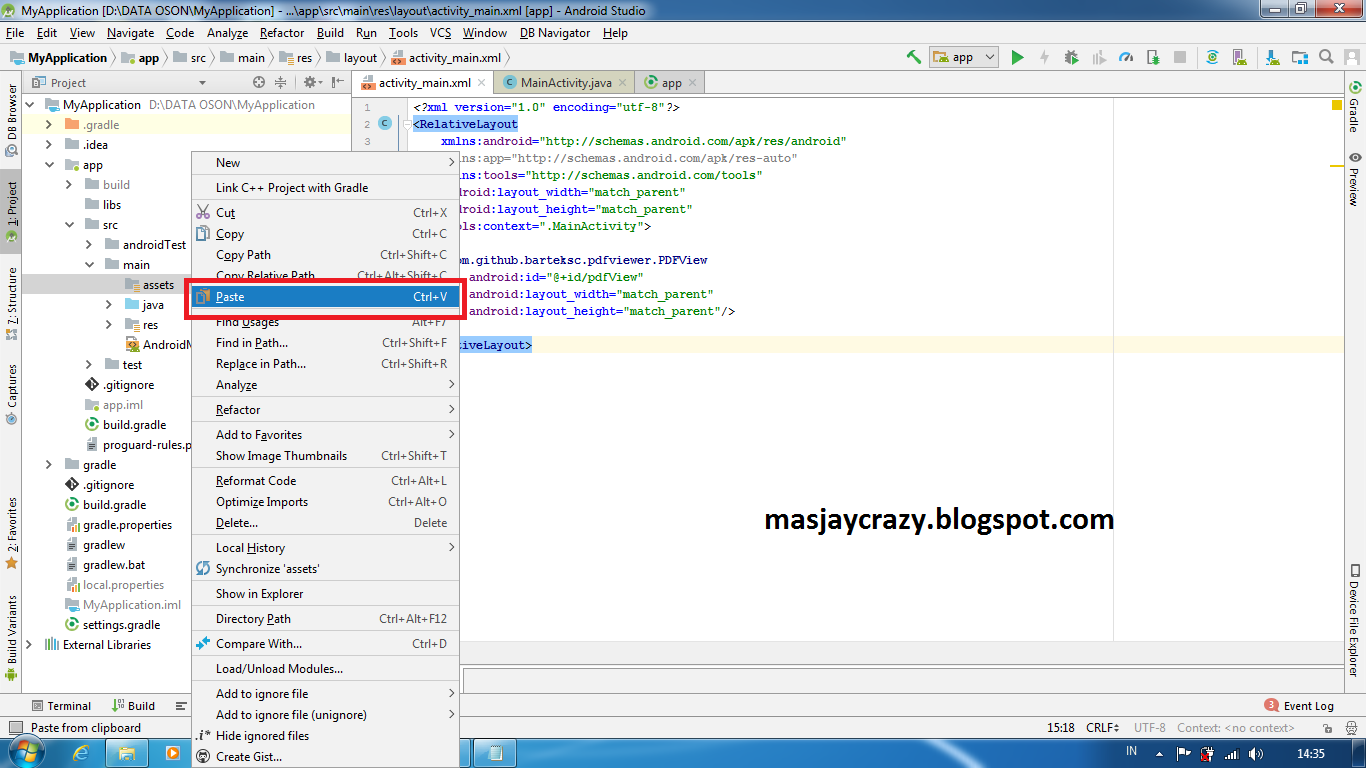Profile the app with the profiler icon
This screenshot has height=768, width=1366.
tap(1126, 58)
